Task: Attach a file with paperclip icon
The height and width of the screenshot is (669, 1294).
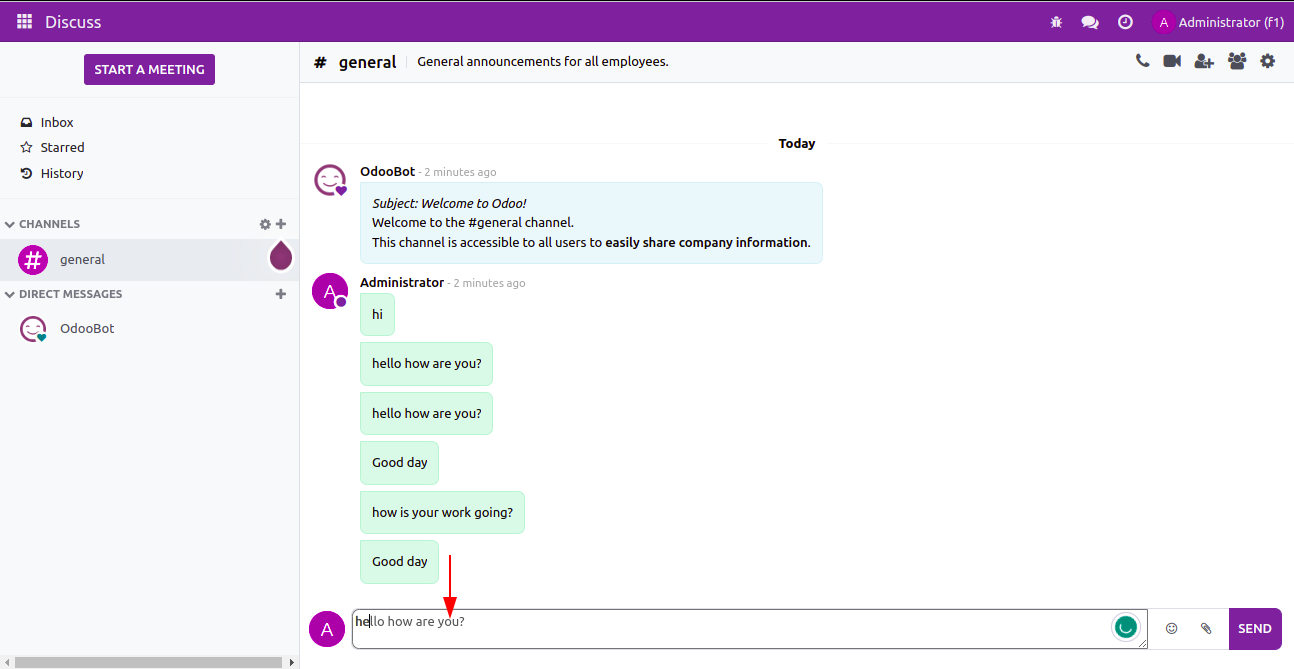Action: click(1206, 628)
